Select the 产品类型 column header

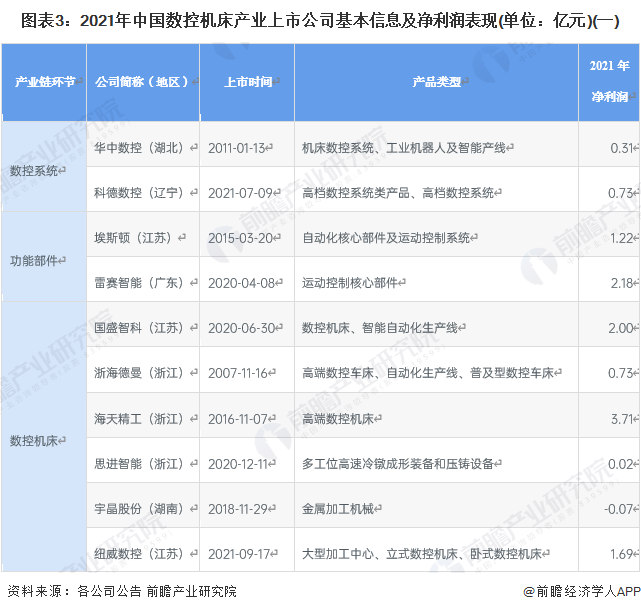pyautogui.click(x=436, y=82)
